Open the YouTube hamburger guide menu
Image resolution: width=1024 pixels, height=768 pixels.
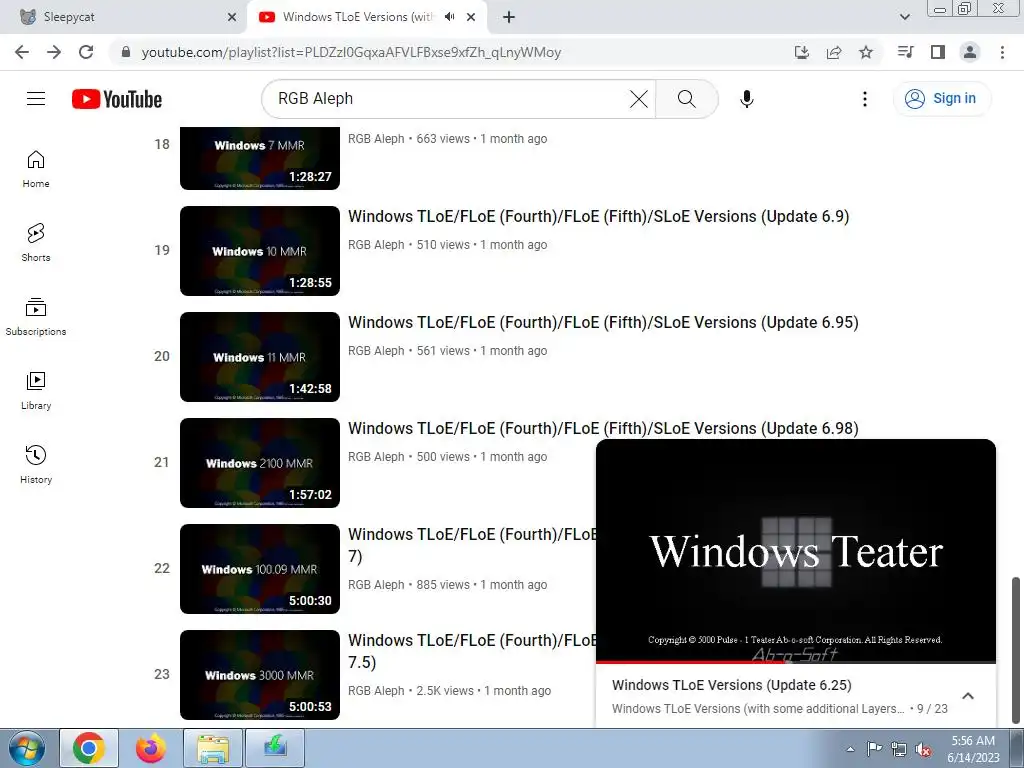pyautogui.click(x=36, y=99)
